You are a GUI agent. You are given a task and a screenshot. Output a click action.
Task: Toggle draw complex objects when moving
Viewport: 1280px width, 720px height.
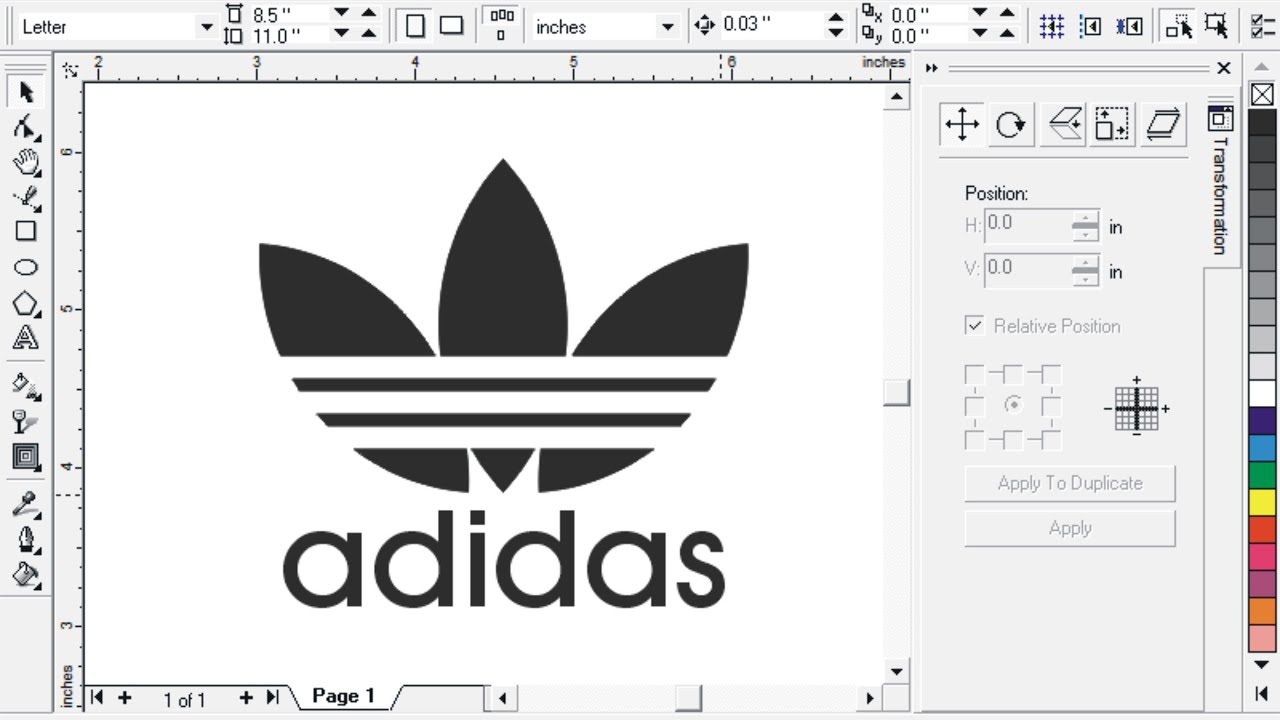(x=1179, y=26)
